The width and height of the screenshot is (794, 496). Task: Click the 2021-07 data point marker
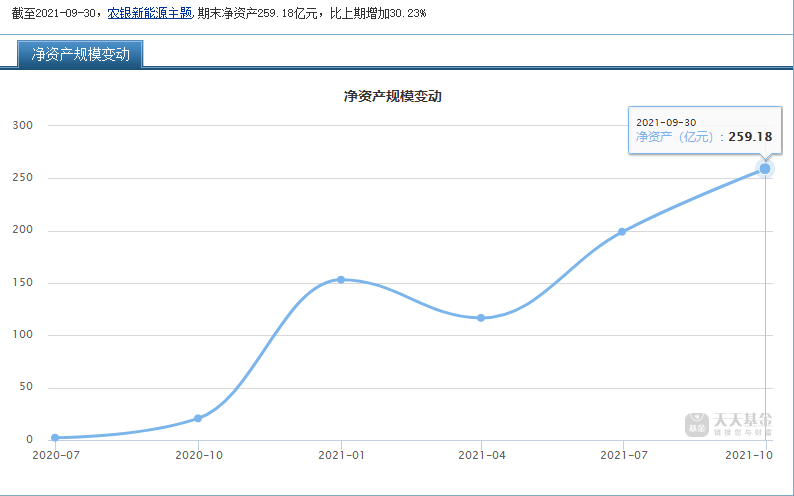pos(622,231)
